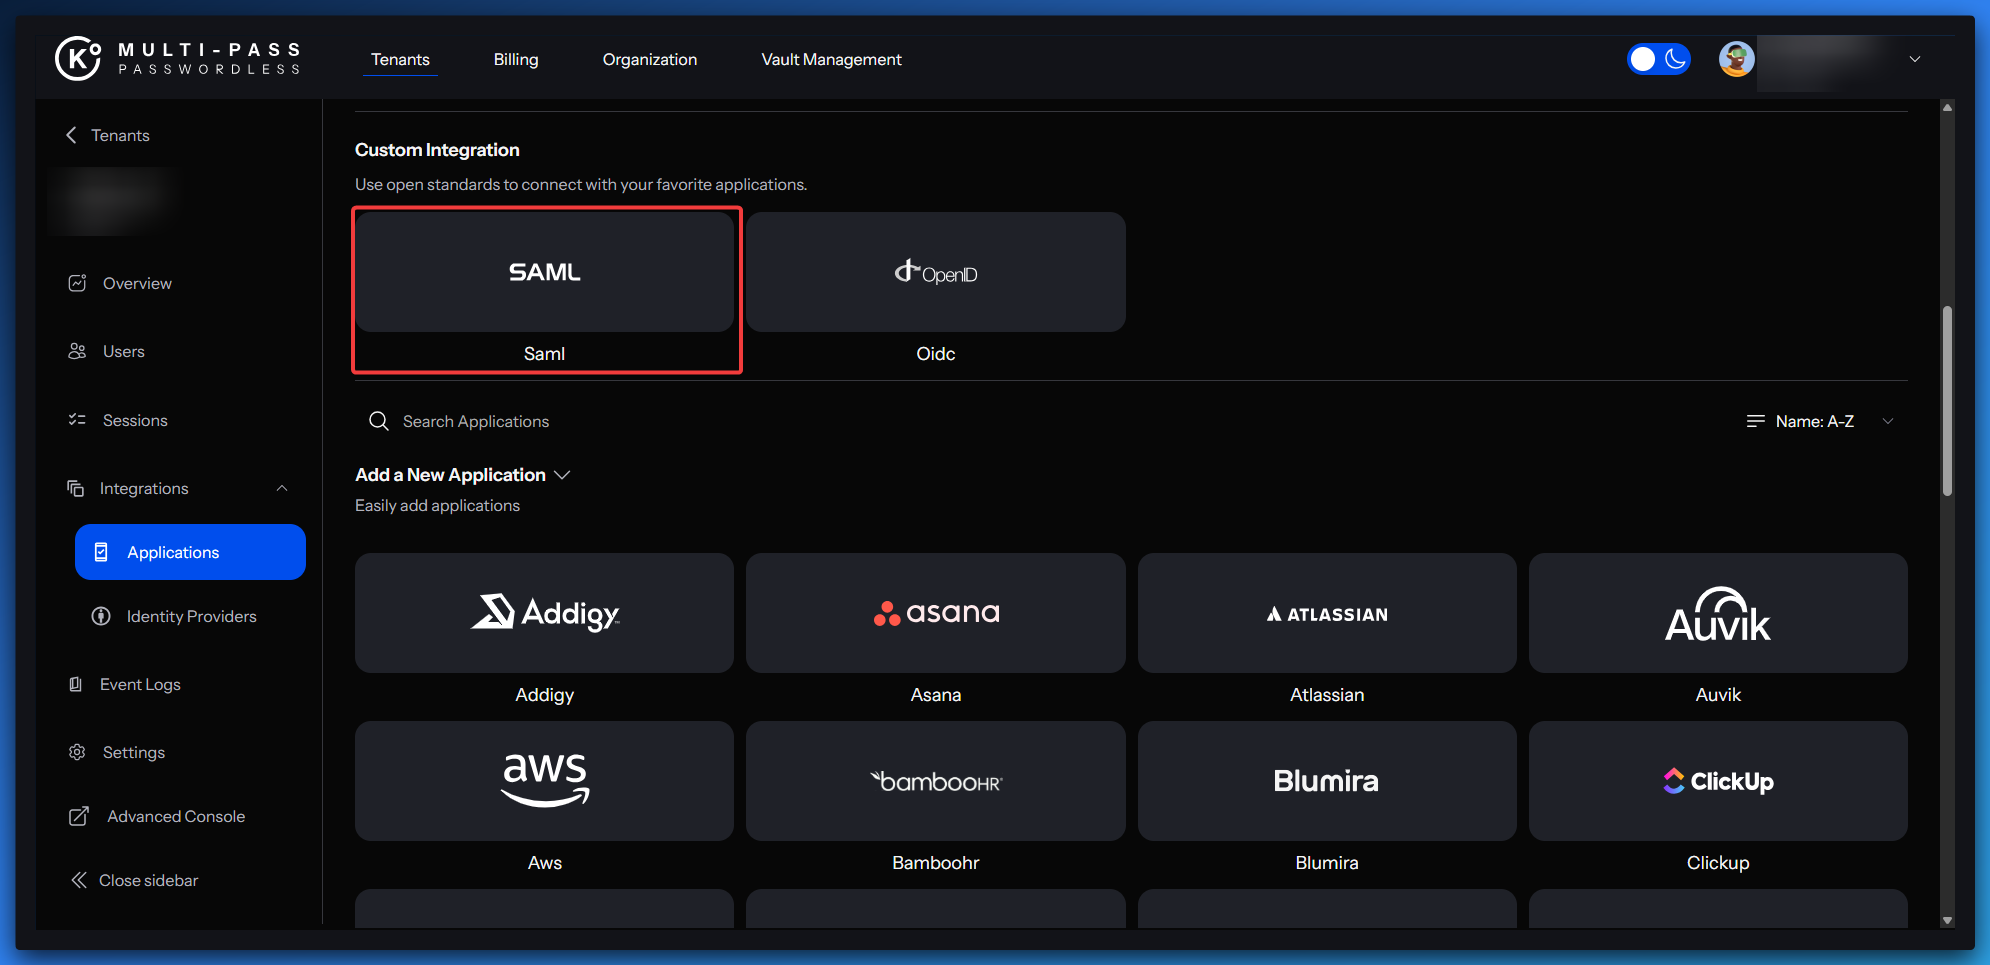This screenshot has width=1990, height=965.
Task: Open Settings gear icon in sidebar
Action: 77,752
